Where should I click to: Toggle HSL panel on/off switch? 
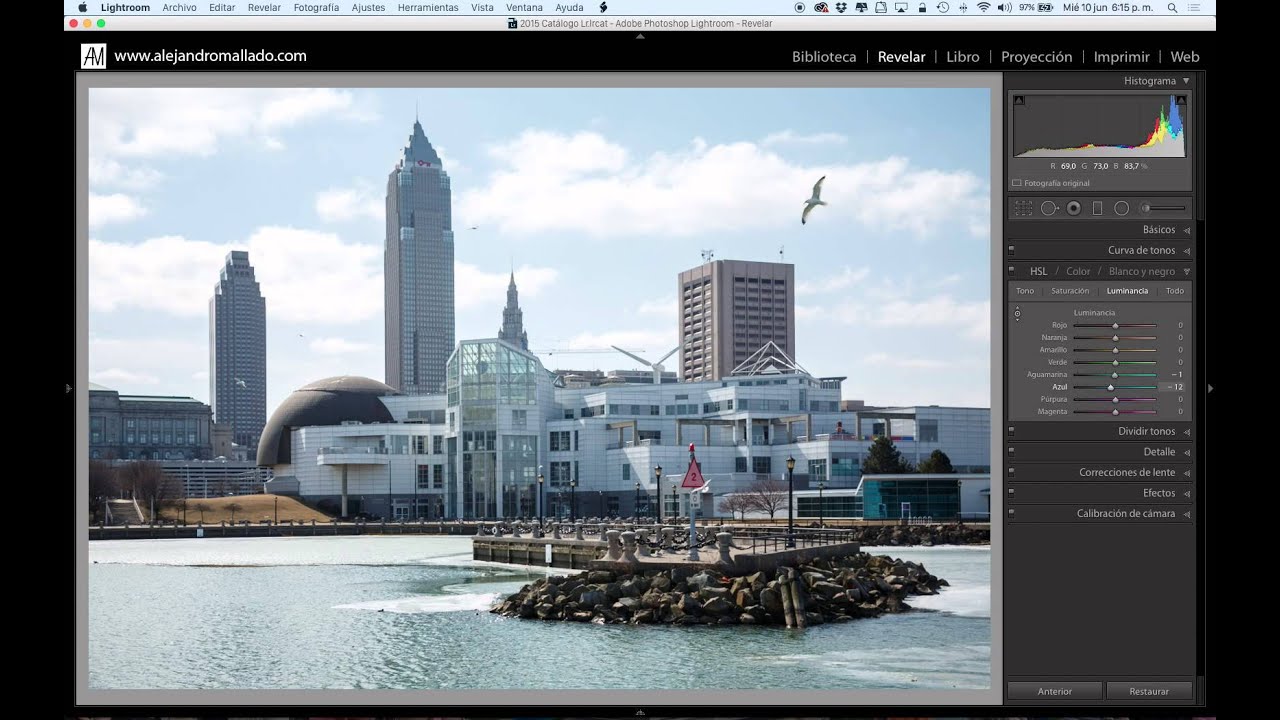[x=1011, y=271]
